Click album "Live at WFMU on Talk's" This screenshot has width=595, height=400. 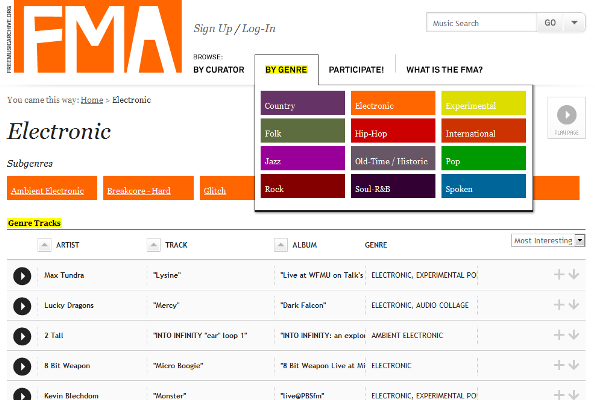point(322,275)
